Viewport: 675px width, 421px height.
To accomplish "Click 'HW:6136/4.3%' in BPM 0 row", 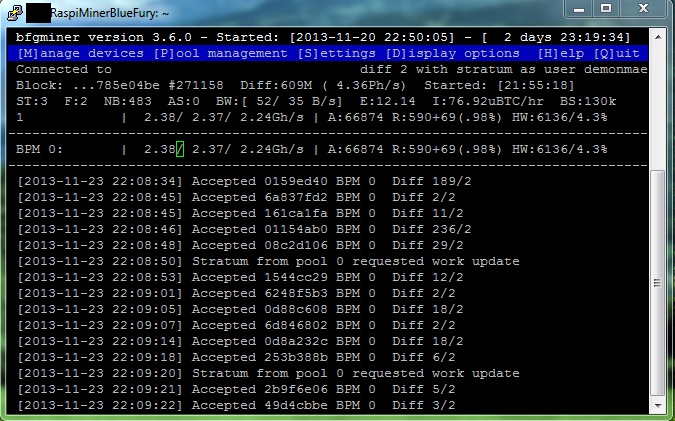I will click(x=560, y=149).
